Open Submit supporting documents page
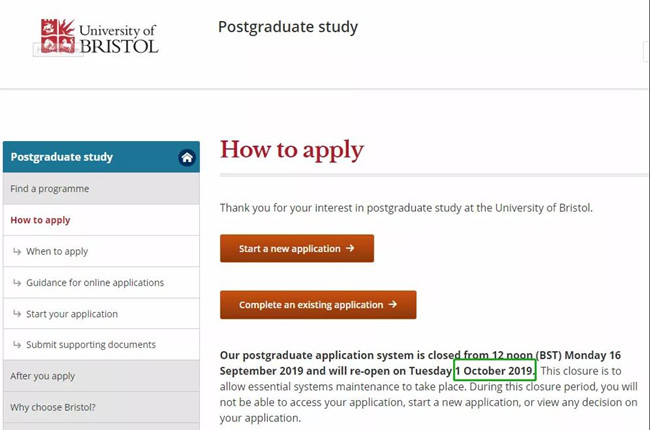This screenshot has width=650, height=430. [x=101, y=345]
